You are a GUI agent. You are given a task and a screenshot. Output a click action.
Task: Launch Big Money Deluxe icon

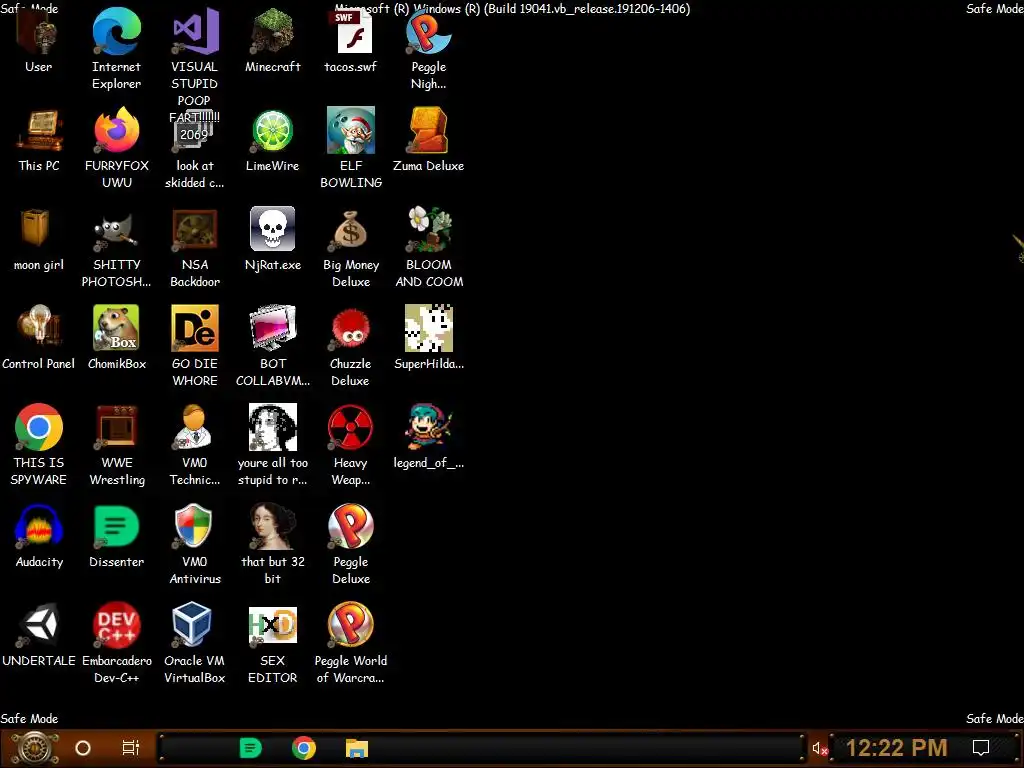[x=351, y=229]
